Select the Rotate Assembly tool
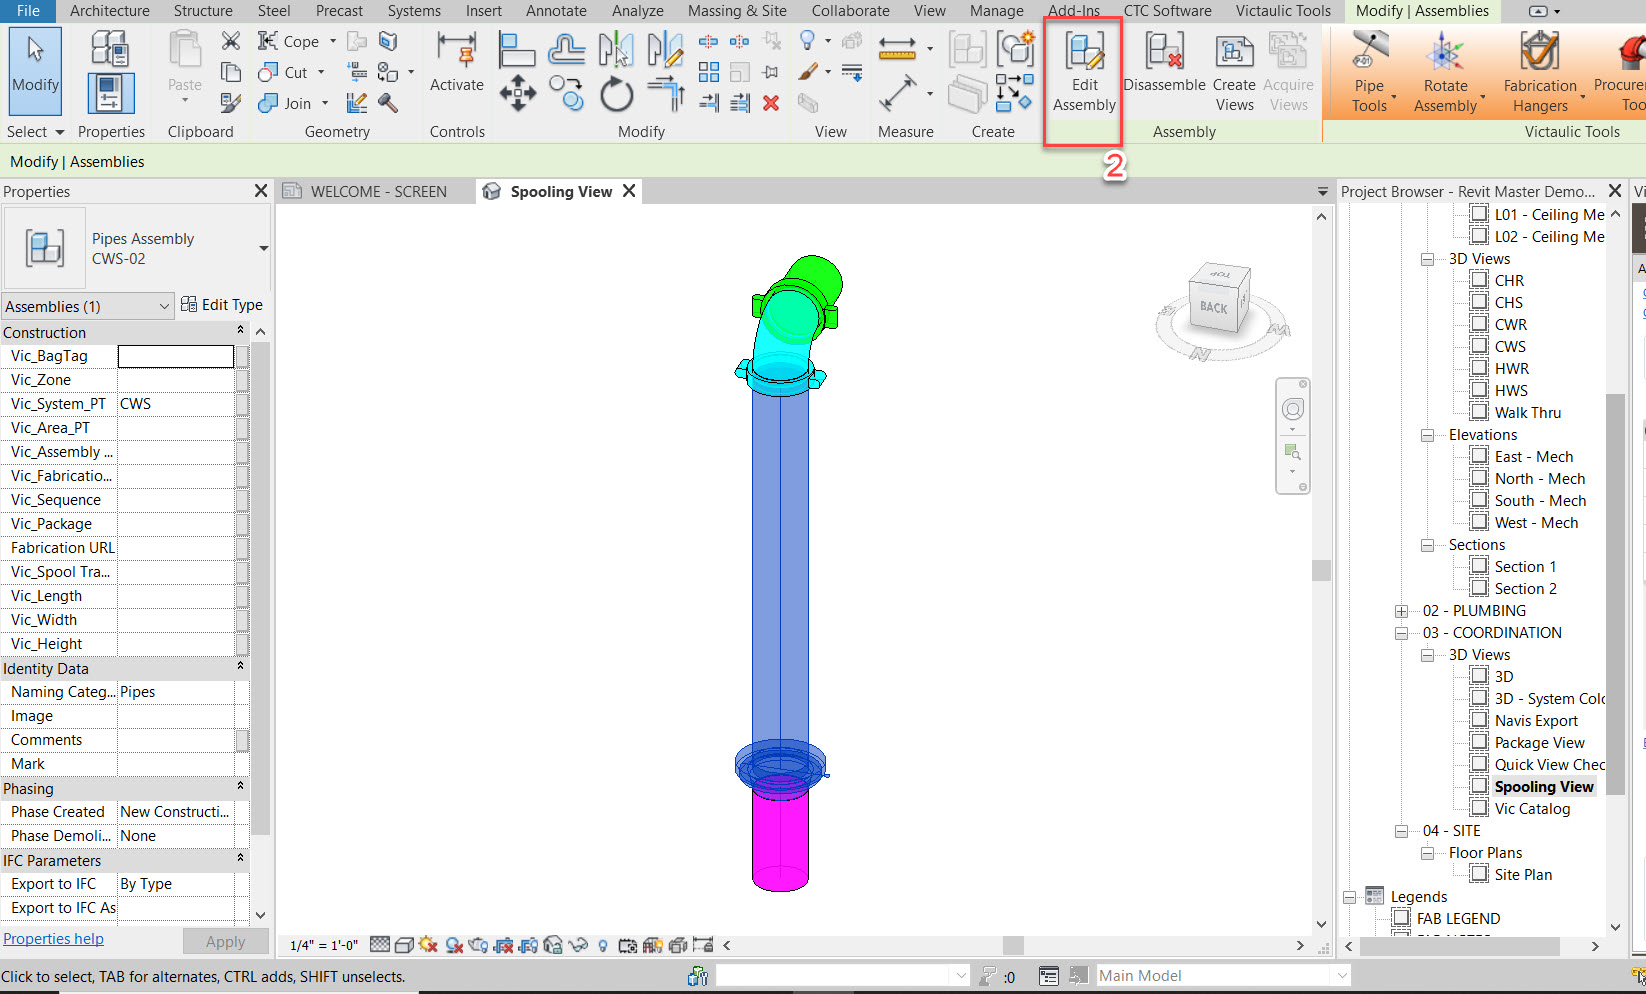The height and width of the screenshot is (994, 1646). [1445, 72]
